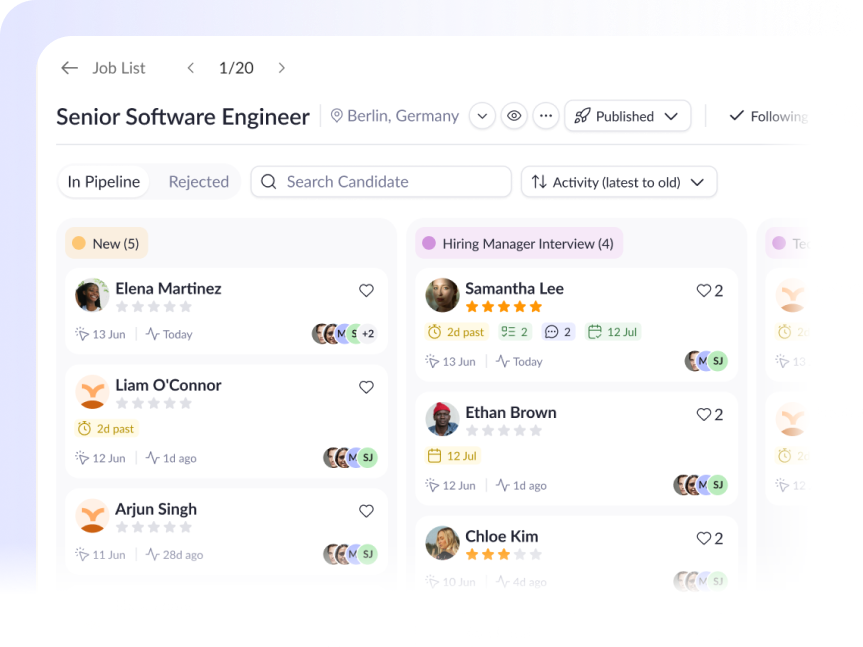The height and width of the screenshot is (647, 863).
Task: Focus the Search Candidate field
Action: click(x=381, y=182)
